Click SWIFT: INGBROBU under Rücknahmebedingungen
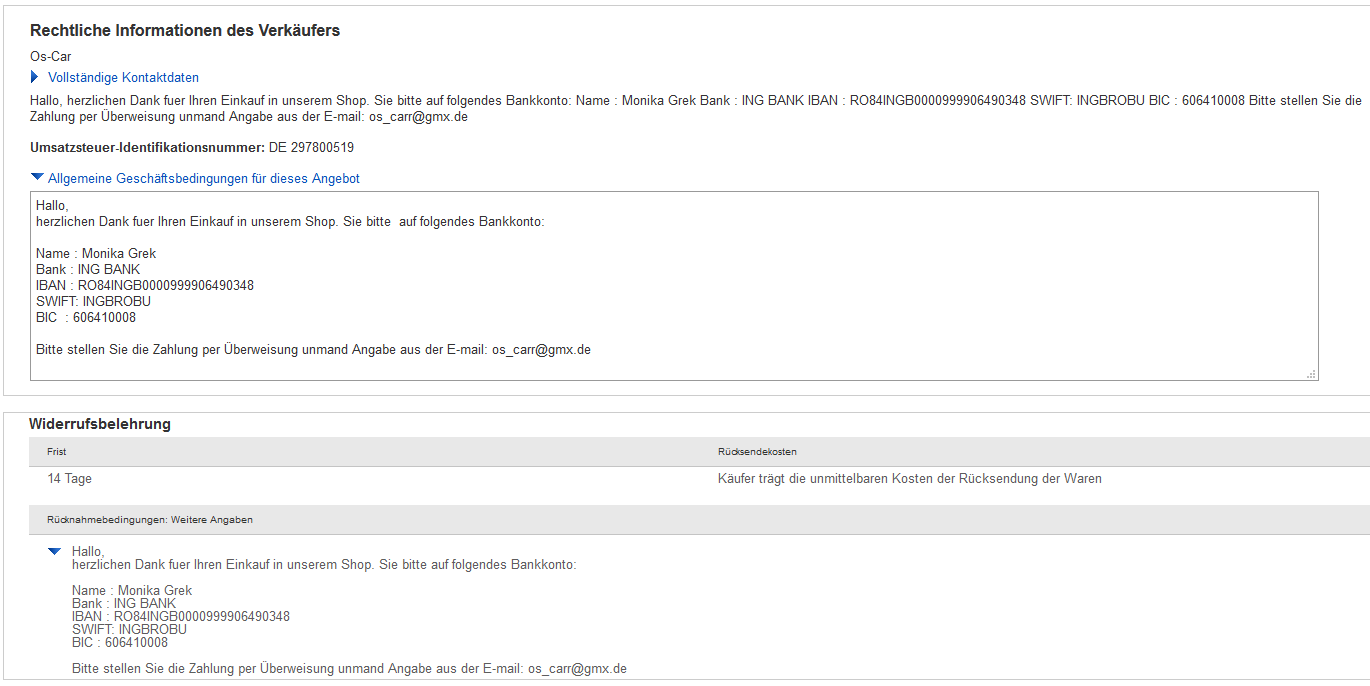The image size is (1370, 686). pyautogui.click(x=129, y=629)
